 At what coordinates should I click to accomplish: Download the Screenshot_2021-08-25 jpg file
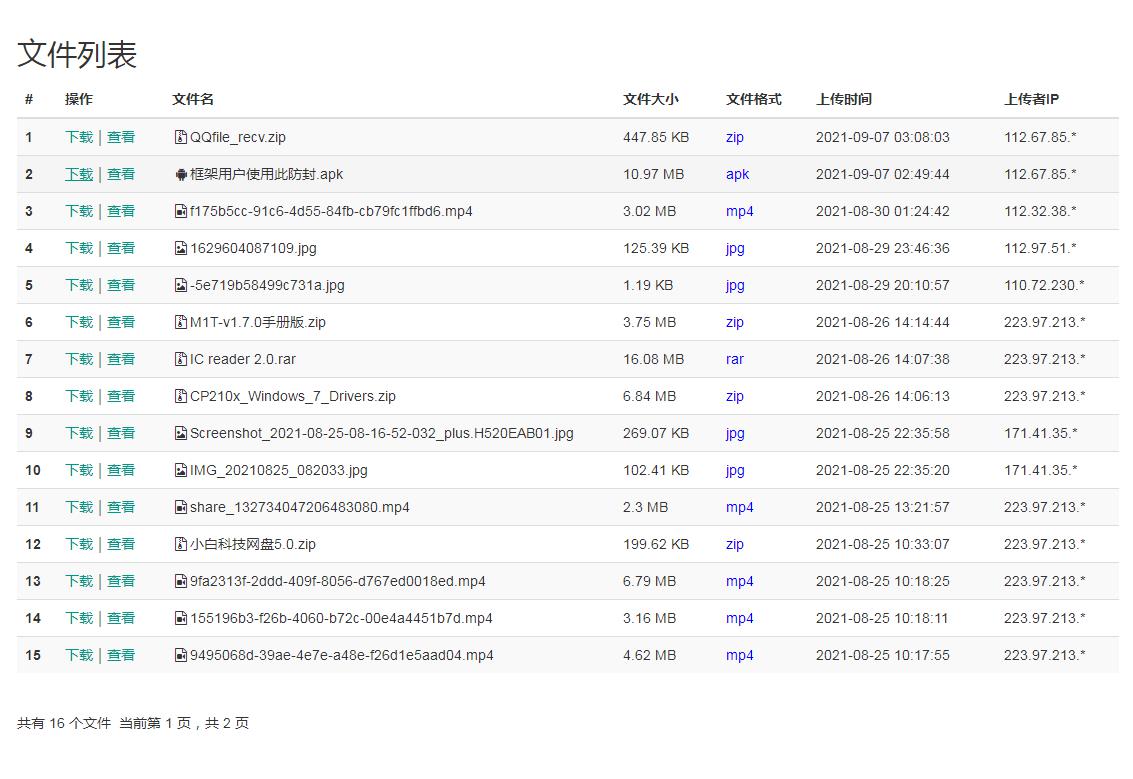(x=79, y=433)
